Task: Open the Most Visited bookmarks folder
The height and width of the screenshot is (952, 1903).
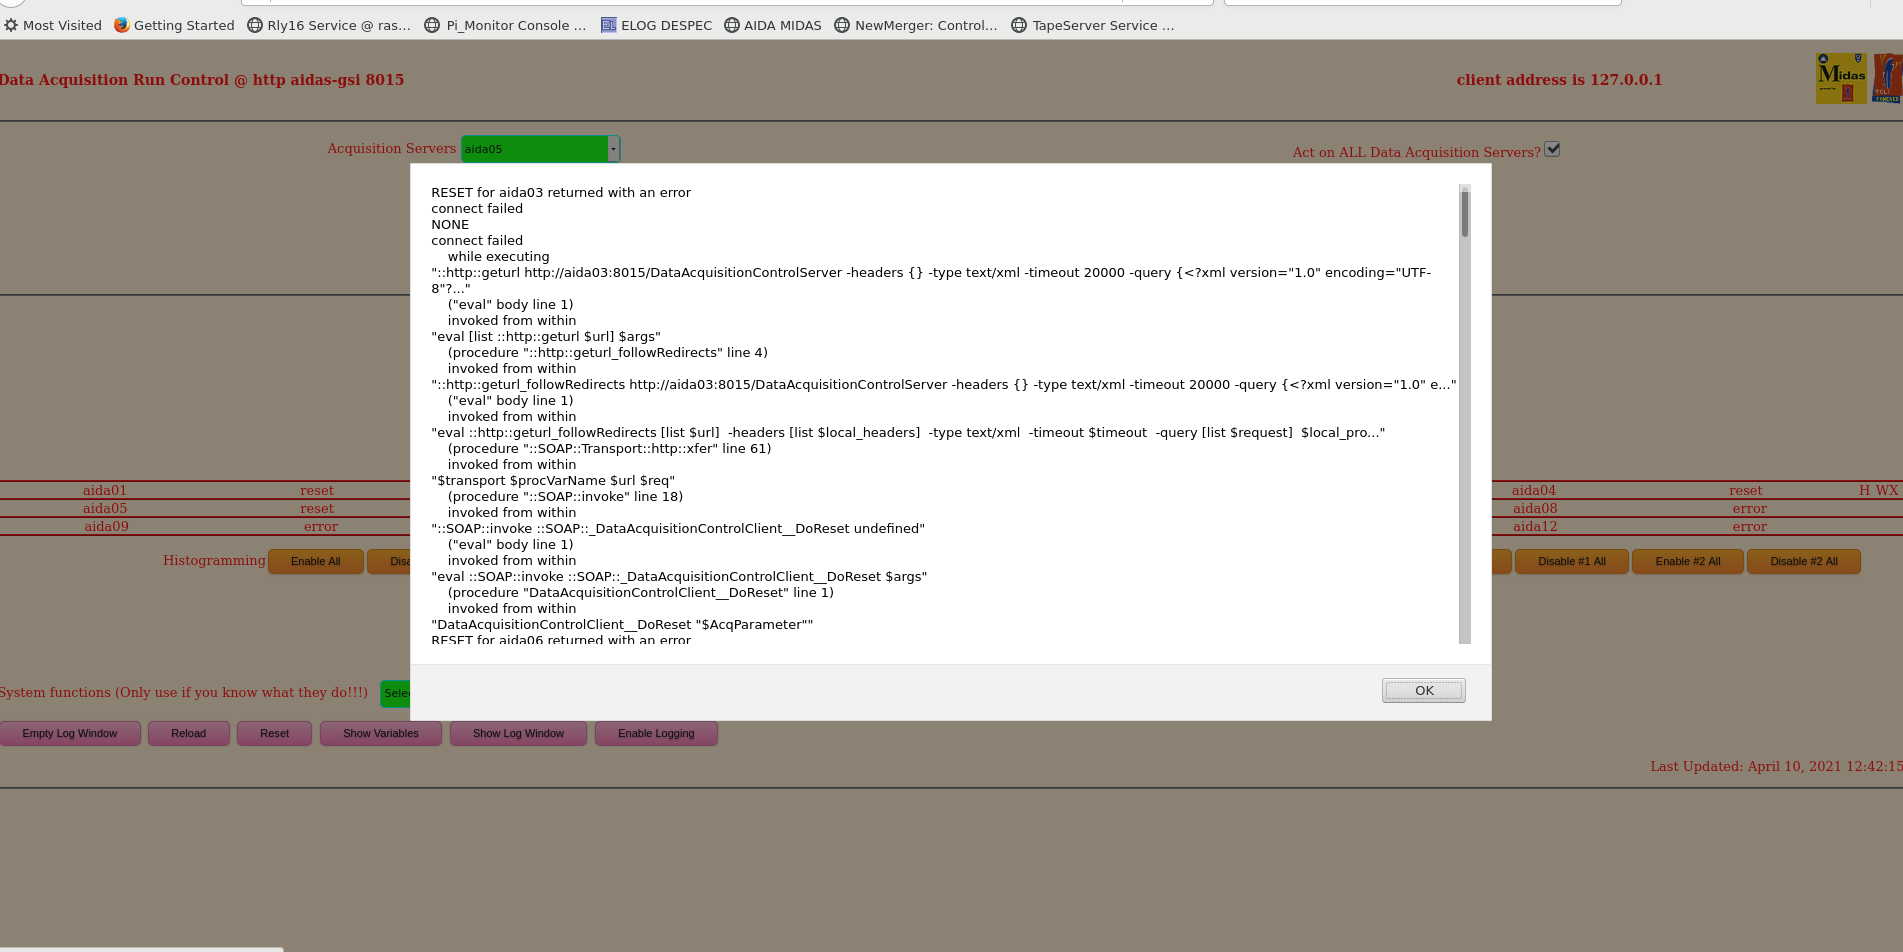Action: click(53, 25)
